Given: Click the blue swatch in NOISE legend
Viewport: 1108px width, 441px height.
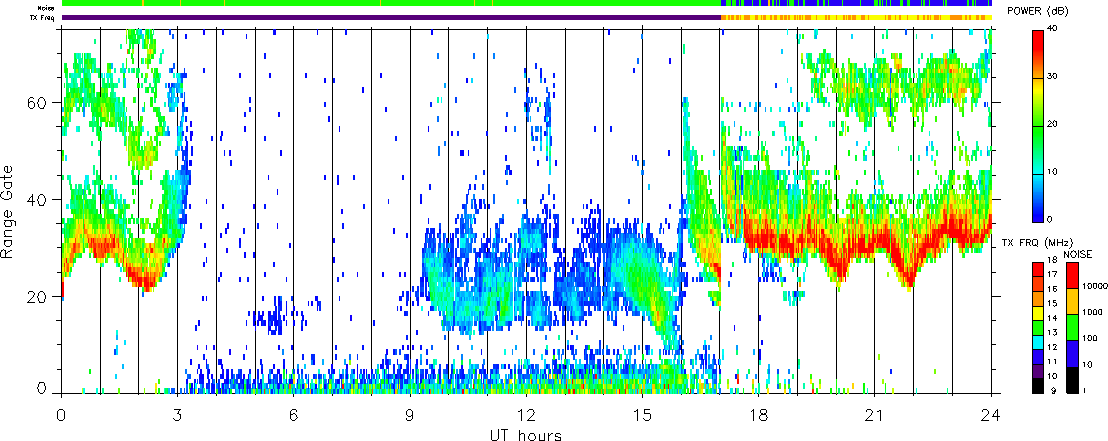Looking at the screenshot, I should tap(1072, 353).
